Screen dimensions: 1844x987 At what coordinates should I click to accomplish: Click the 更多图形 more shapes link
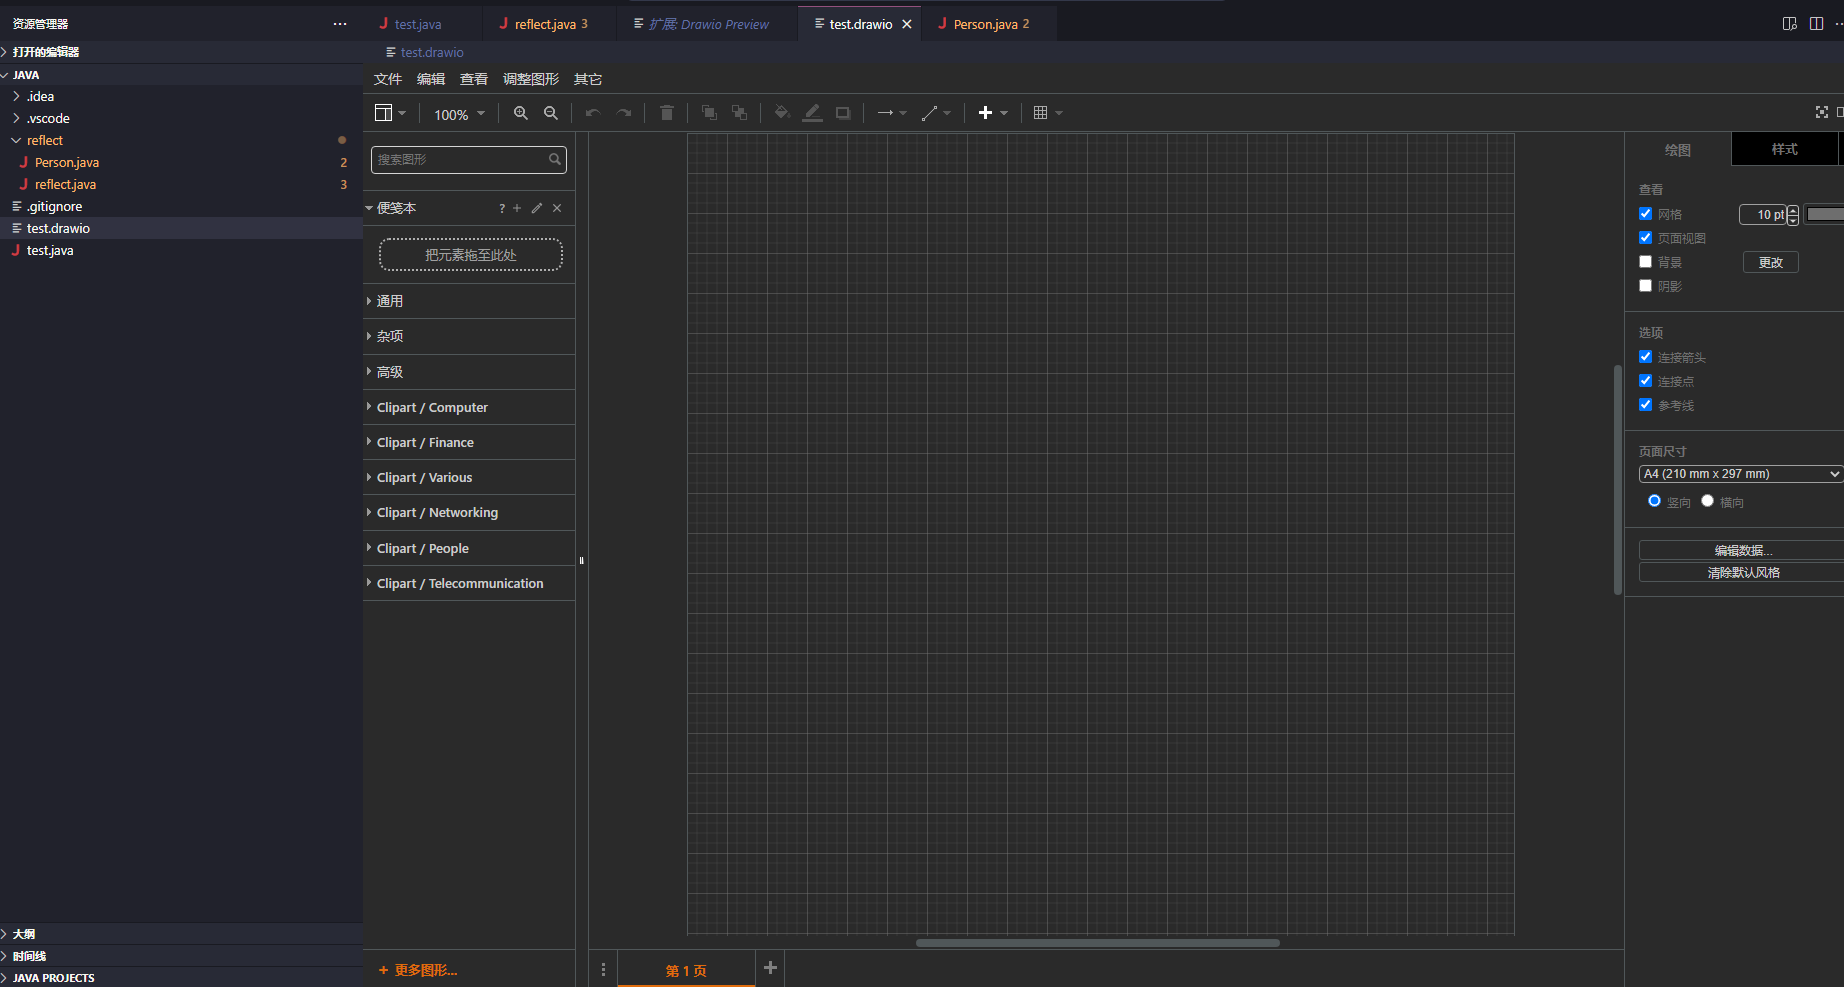pos(418,970)
